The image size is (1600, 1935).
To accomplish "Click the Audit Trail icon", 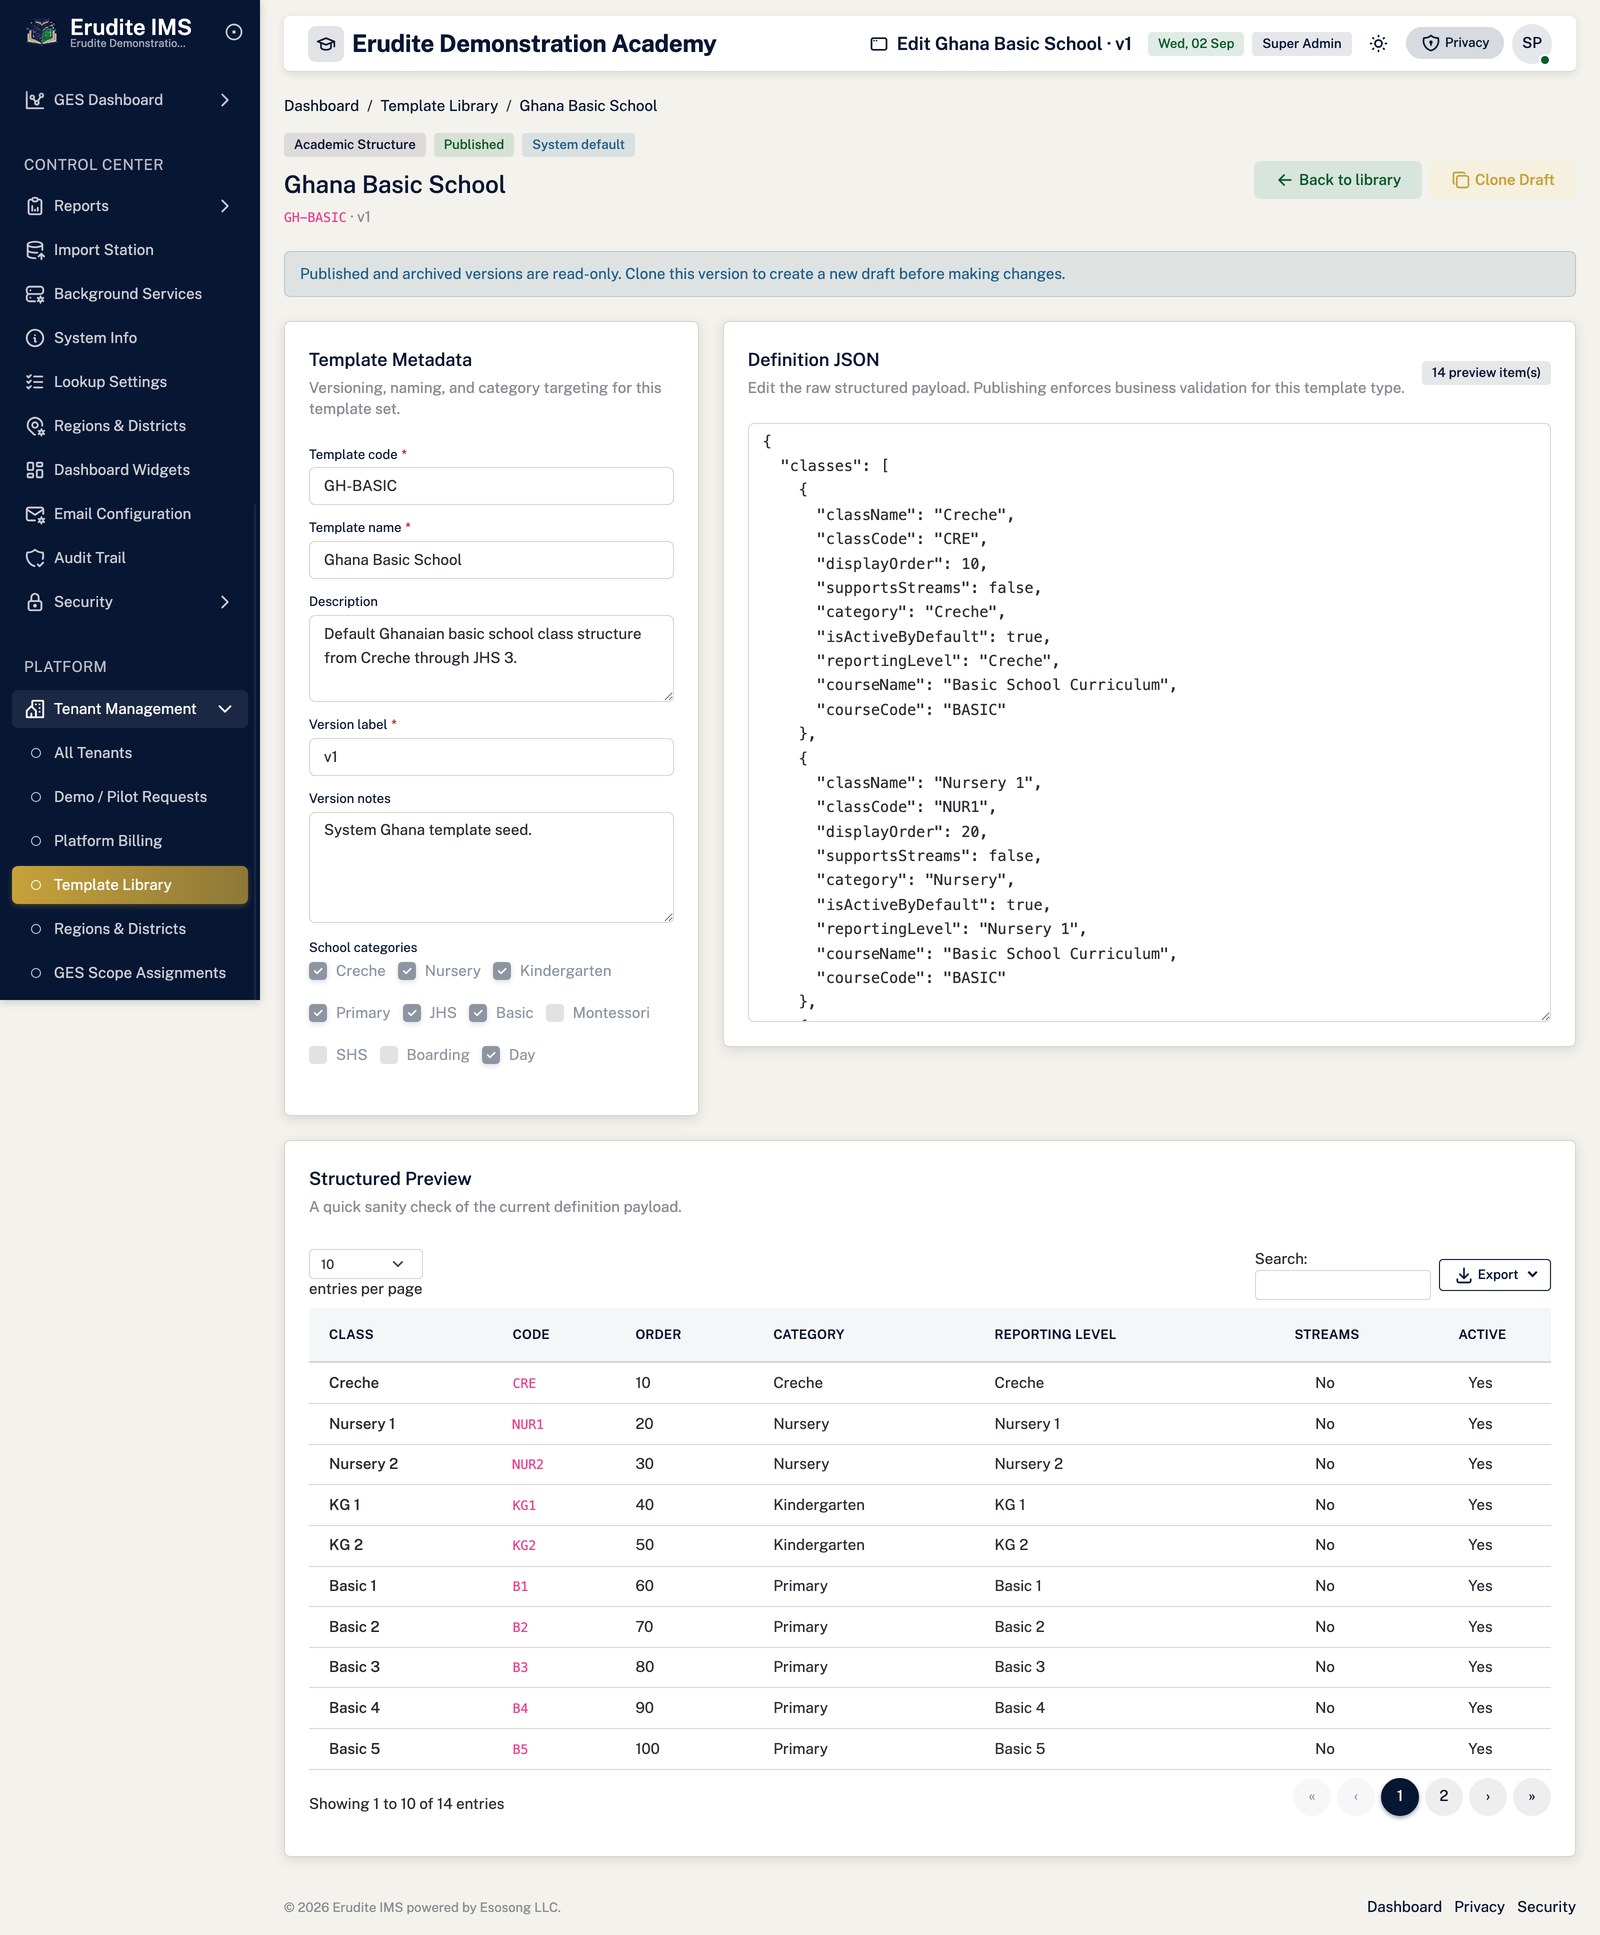I will click(35, 558).
